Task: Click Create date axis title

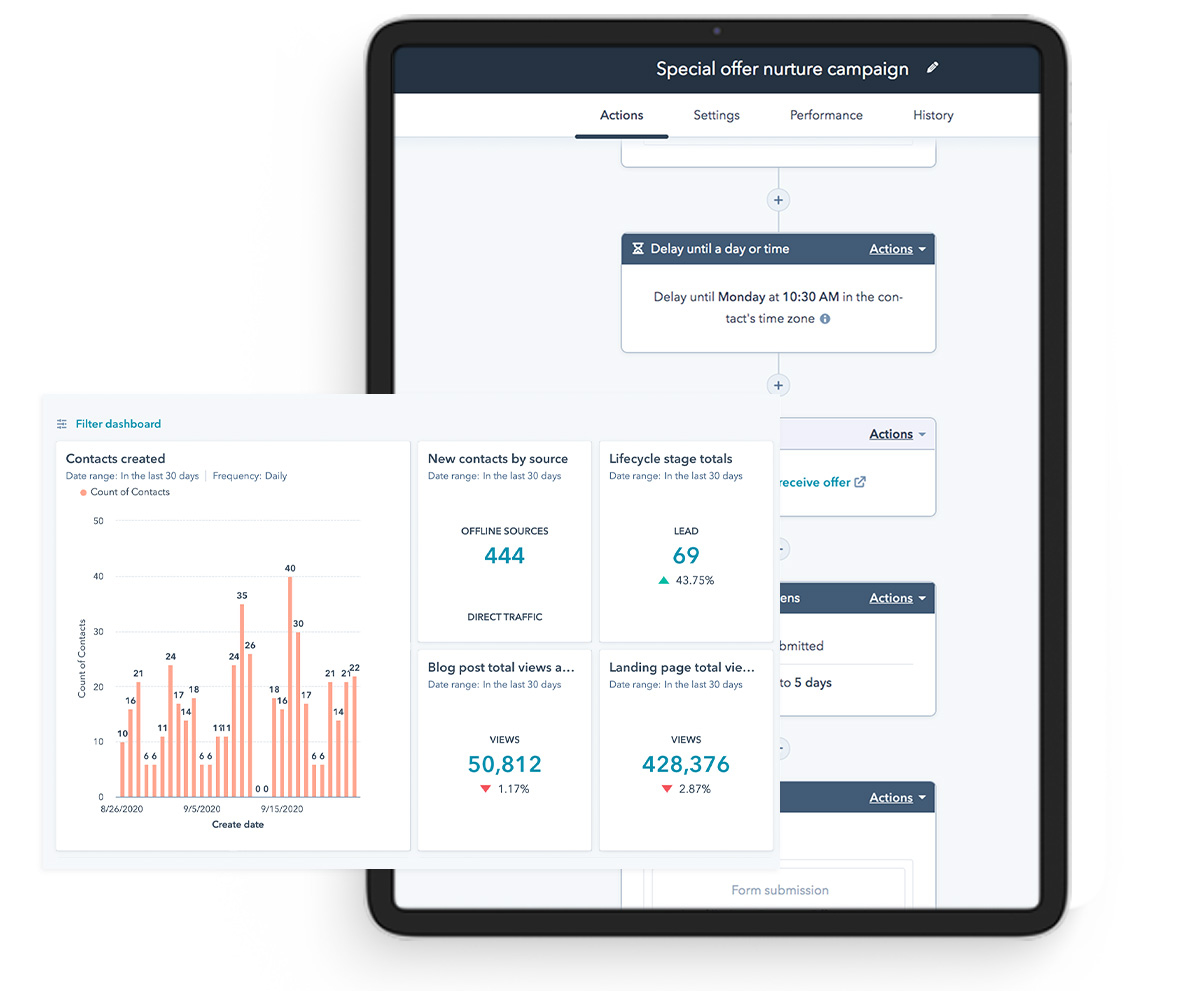Action: click(237, 825)
